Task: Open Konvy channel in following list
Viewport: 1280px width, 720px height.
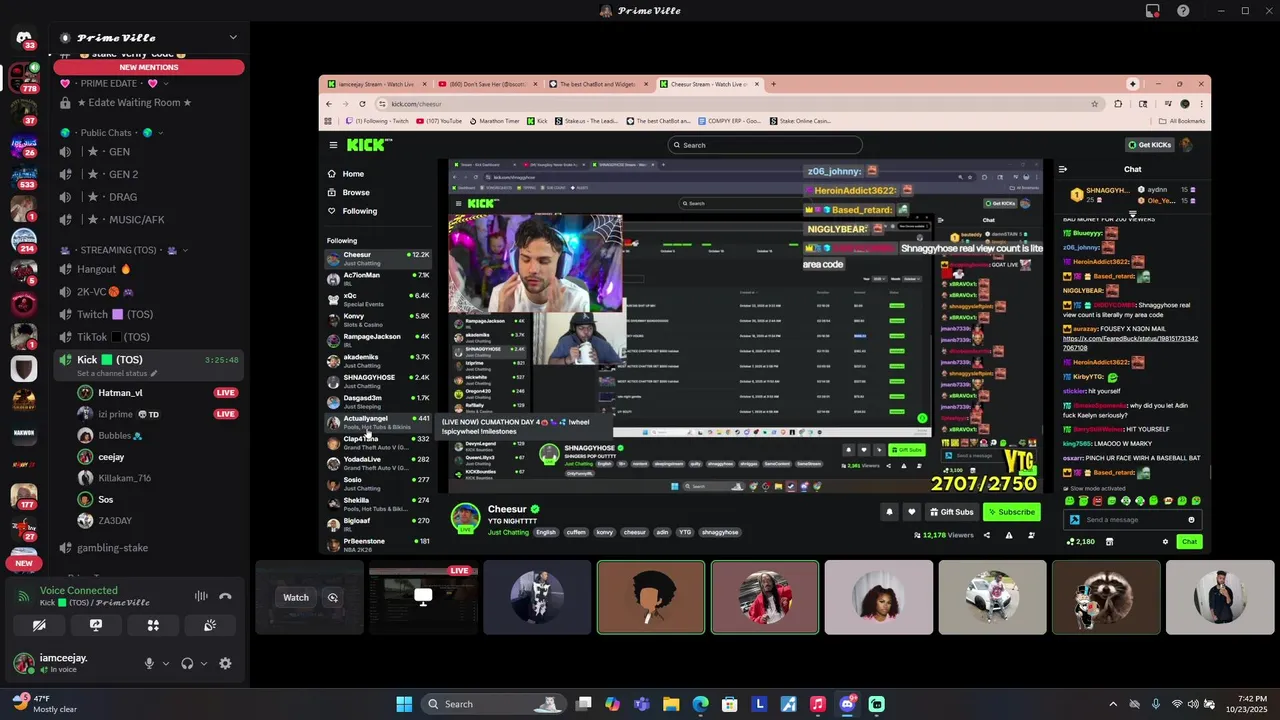Action: click(x=378, y=319)
